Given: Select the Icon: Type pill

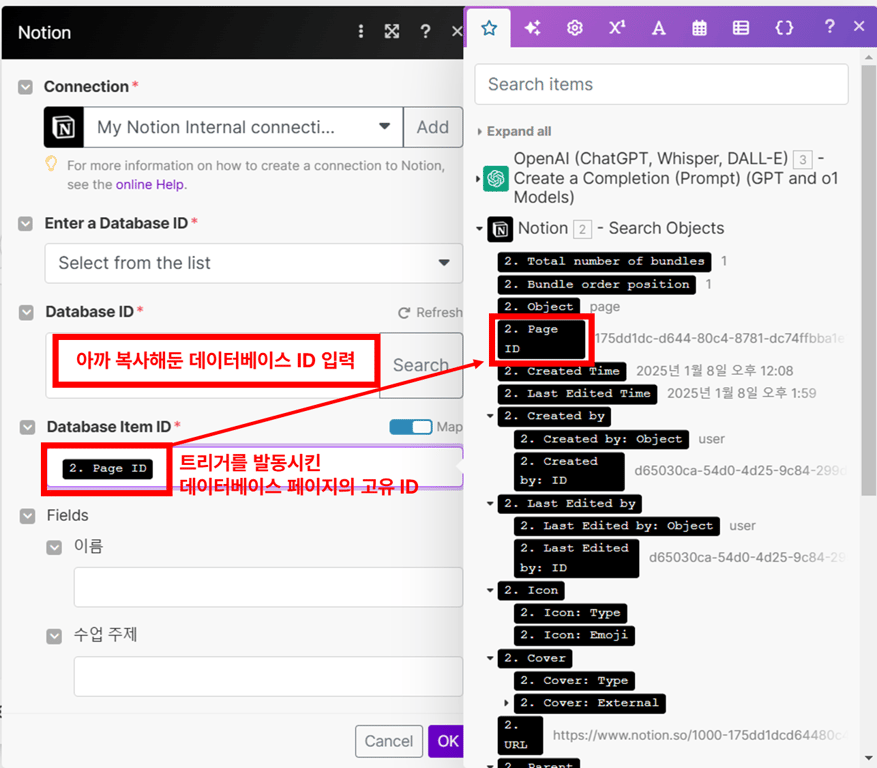Looking at the screenshot, I should pyautogui.click(x=570, y=613).
